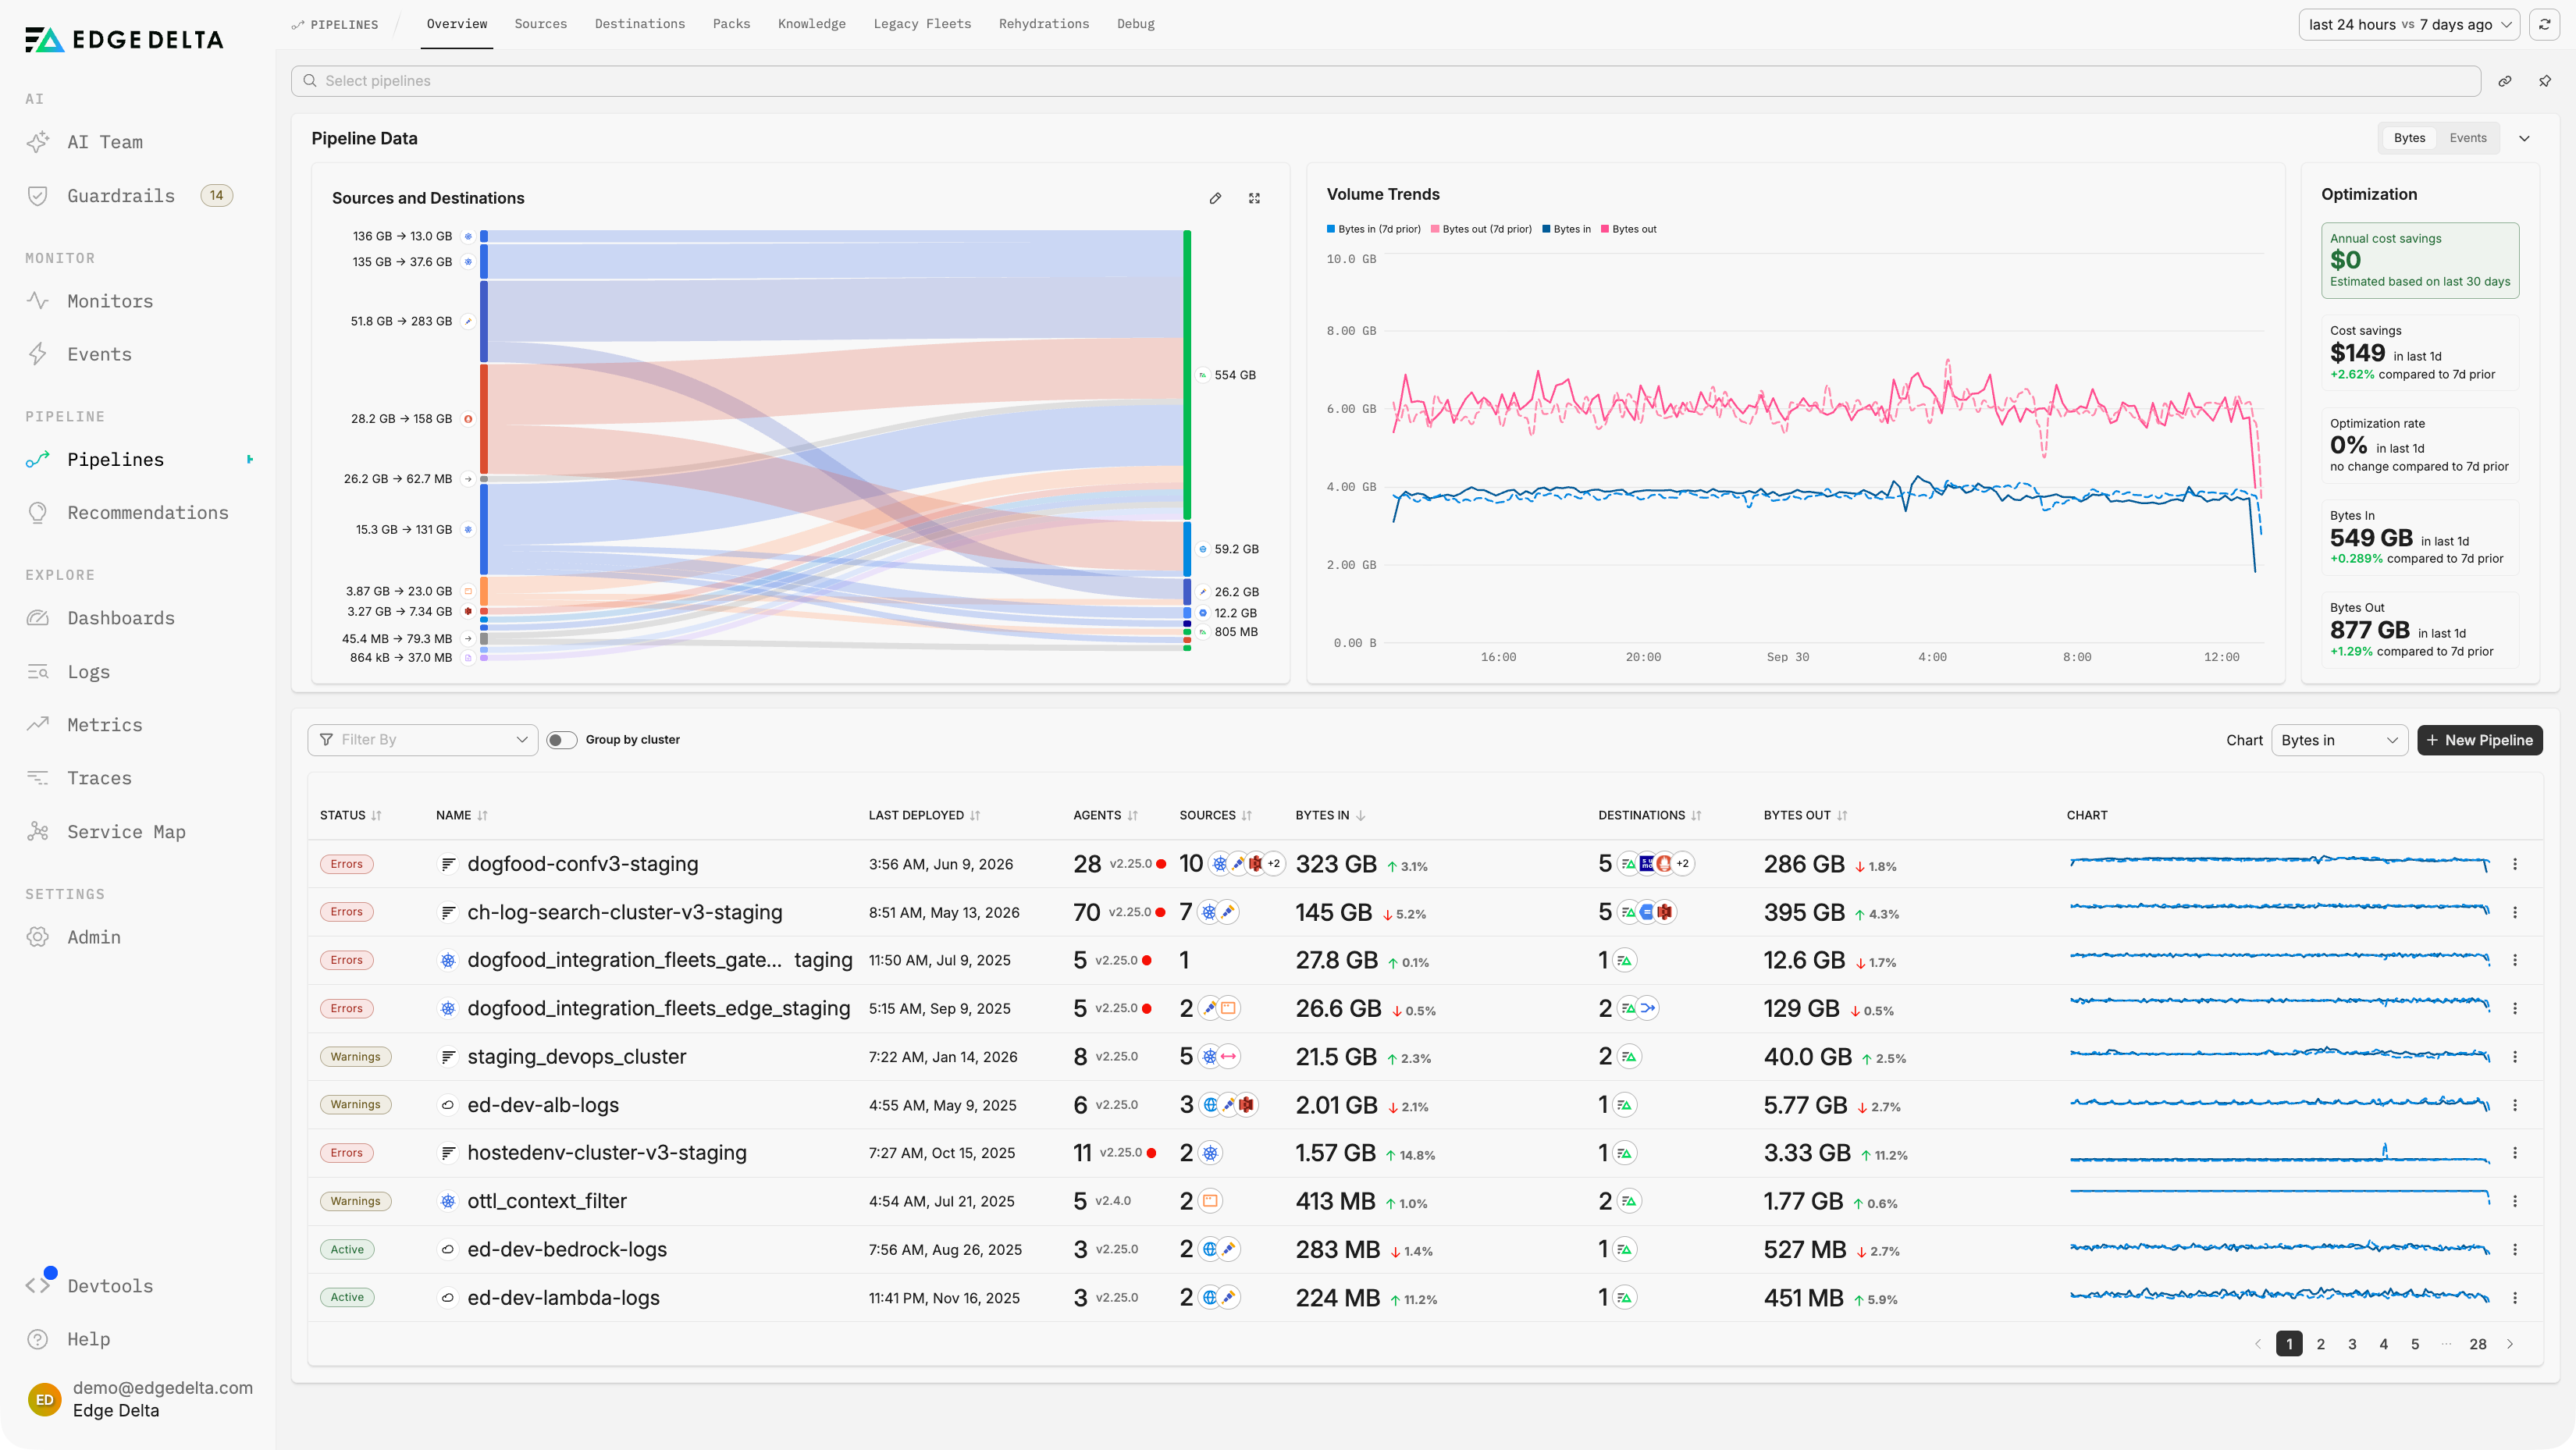
Task: Open the Guardrails shield icon
Action: (38, 196)
